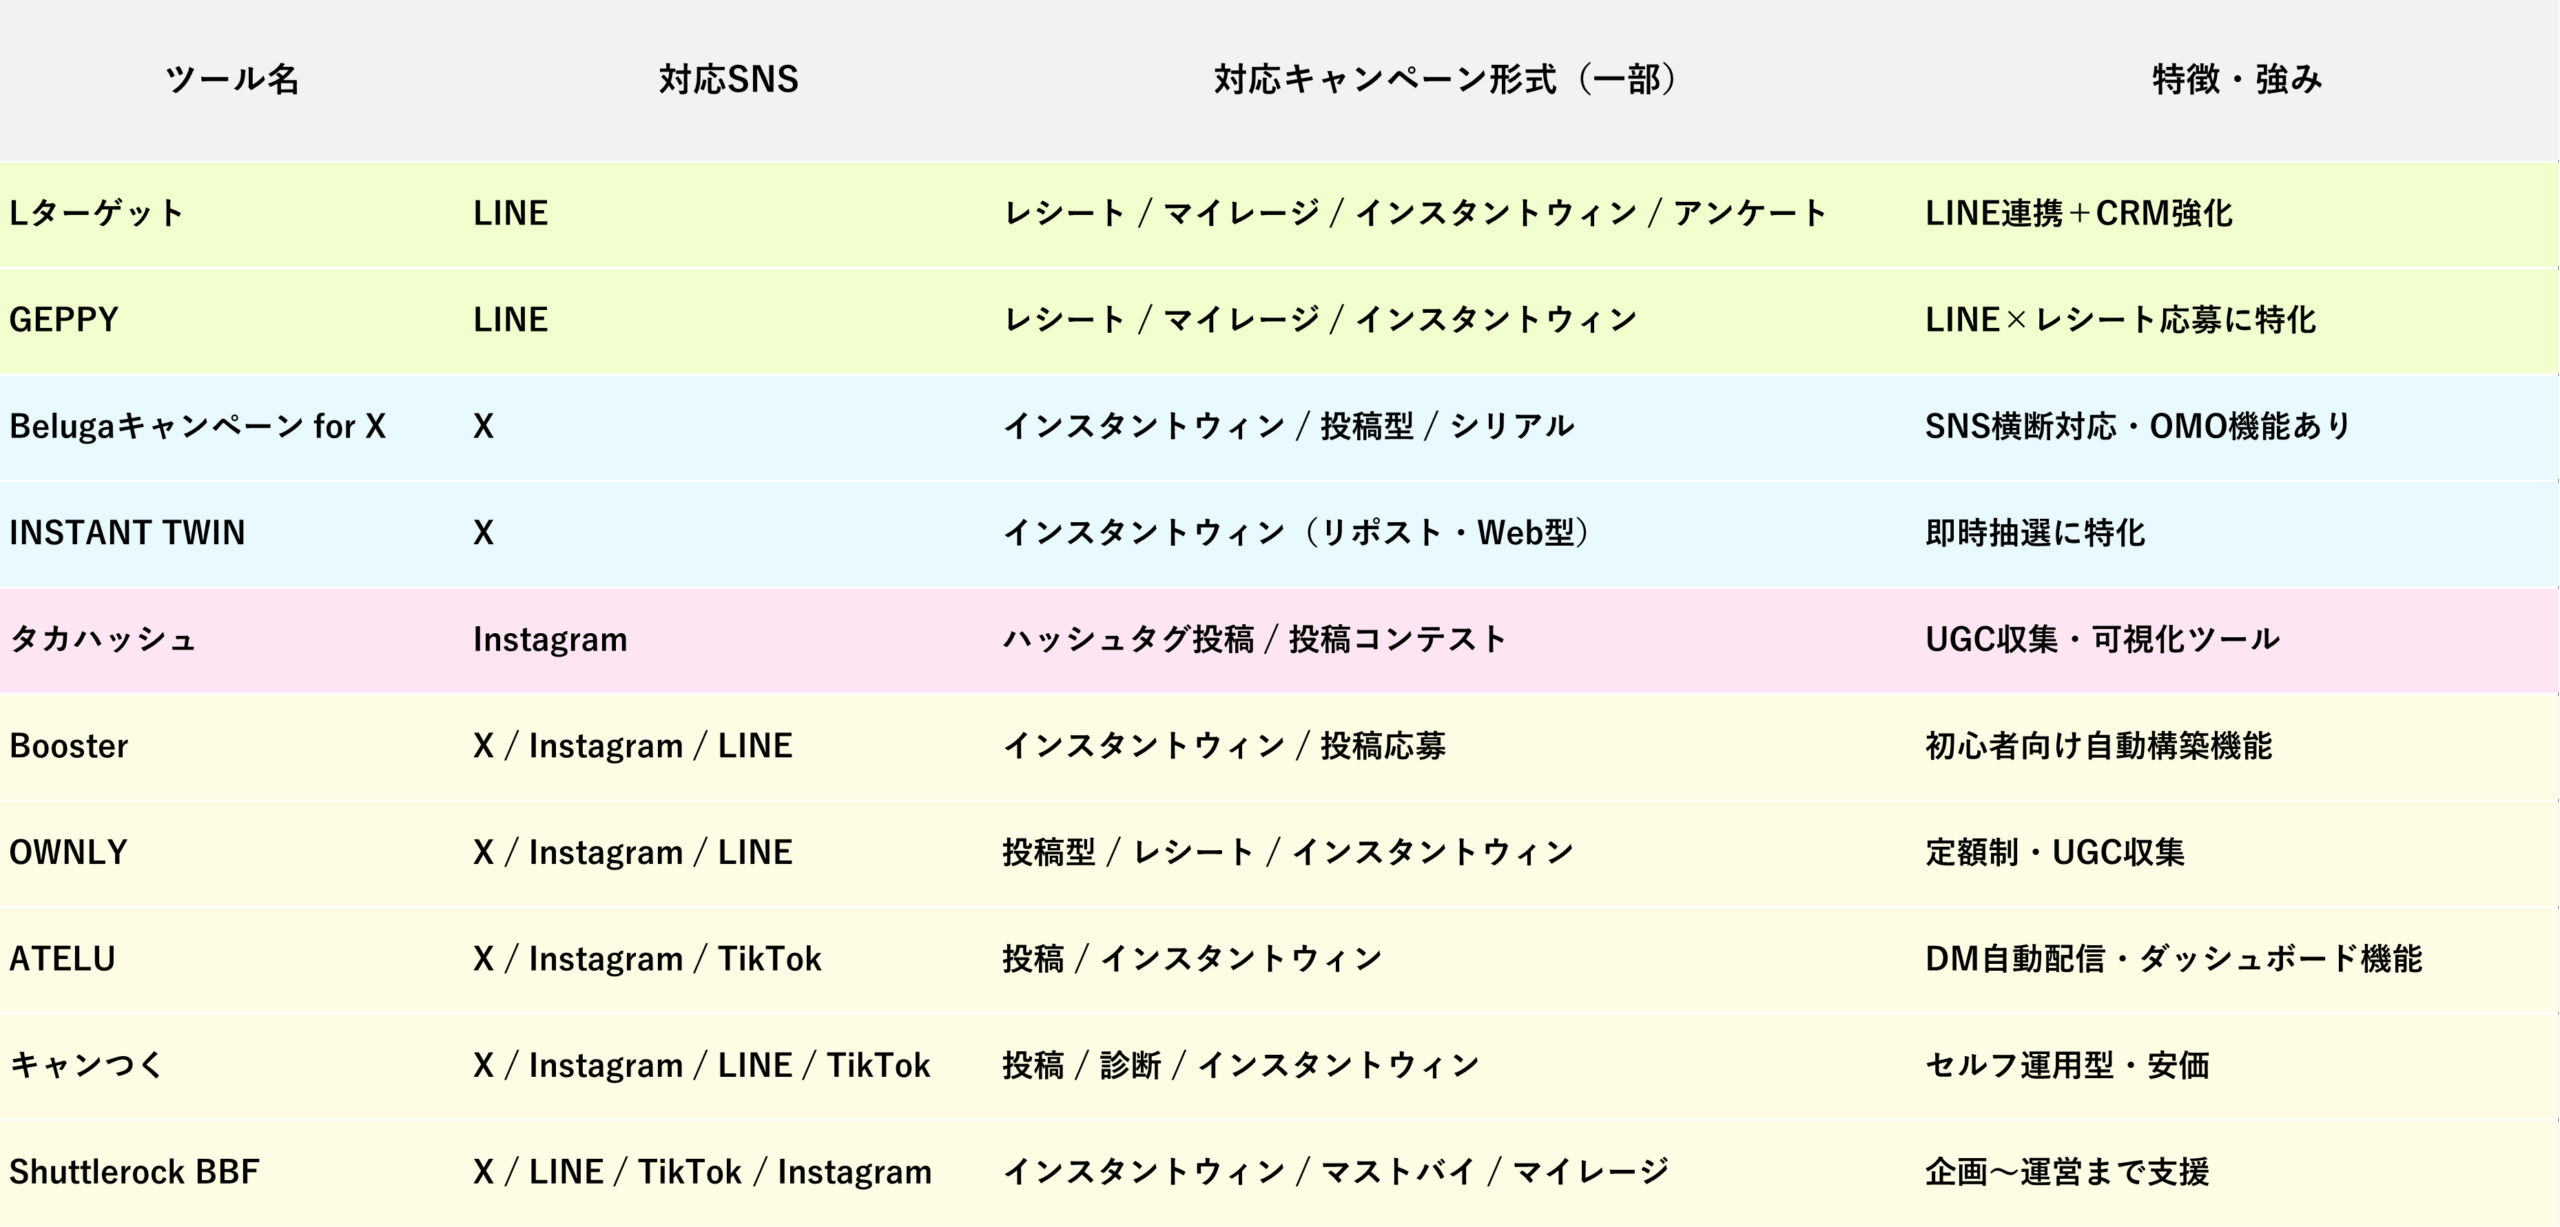Select the セルフ運用型・安価 feature cell
The height and width of the screenshot is (1227, 2560).
click(x=2067, y=1065)
